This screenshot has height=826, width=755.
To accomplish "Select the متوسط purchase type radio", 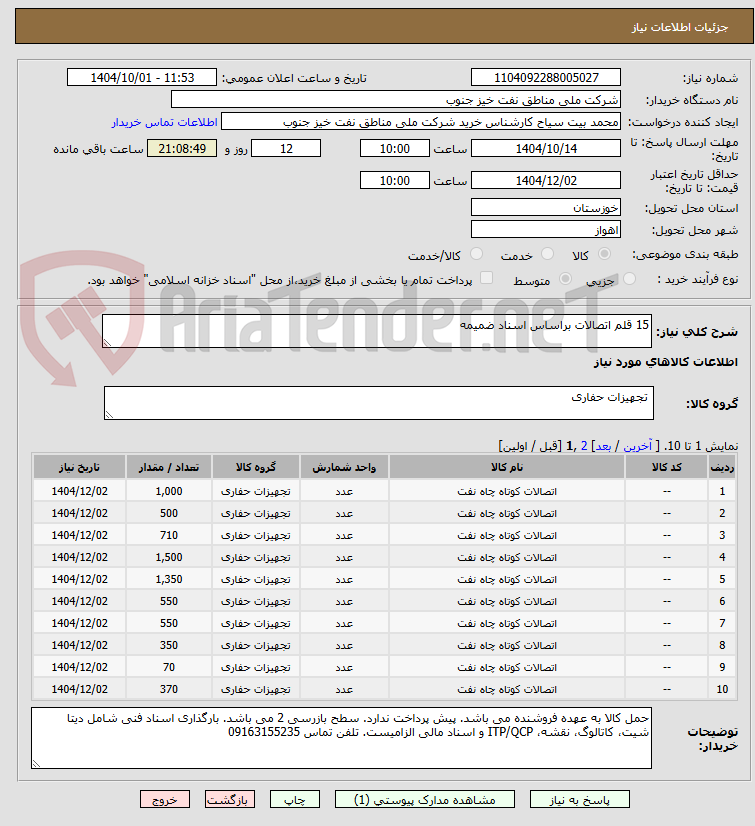I will pyautogui.click(x=565, y=279).
